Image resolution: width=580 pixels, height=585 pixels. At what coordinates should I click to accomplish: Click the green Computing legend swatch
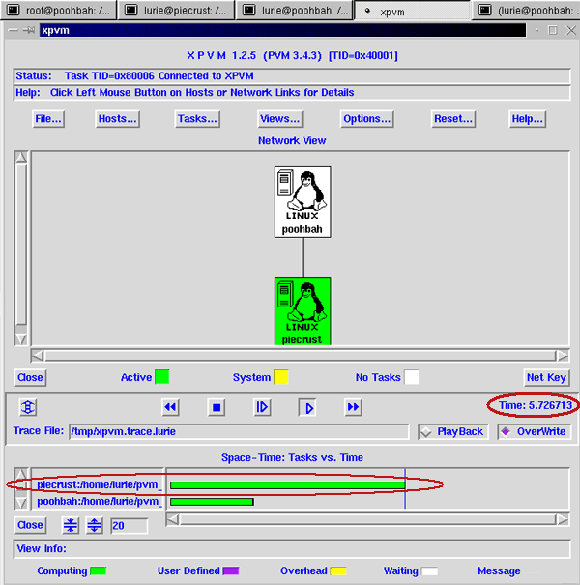coord(98,571)
